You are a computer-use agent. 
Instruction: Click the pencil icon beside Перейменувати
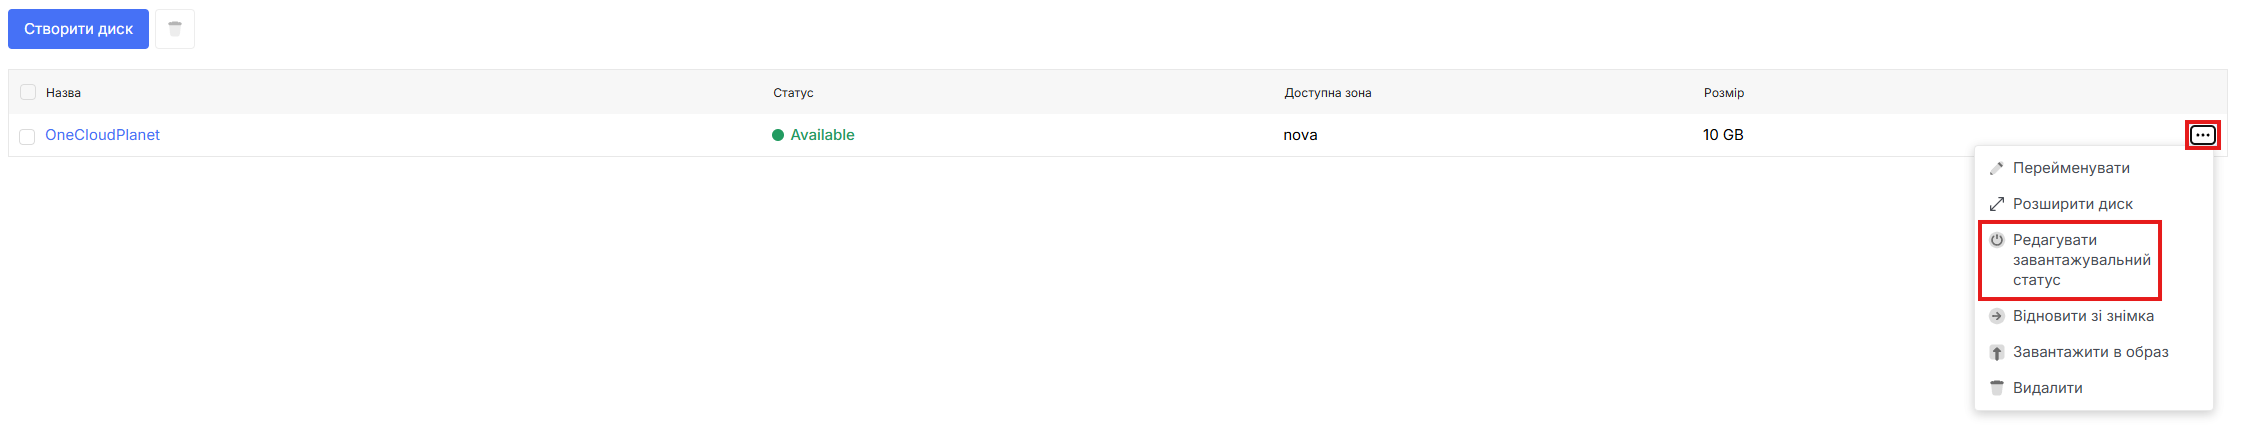(x=1996, y=168)
